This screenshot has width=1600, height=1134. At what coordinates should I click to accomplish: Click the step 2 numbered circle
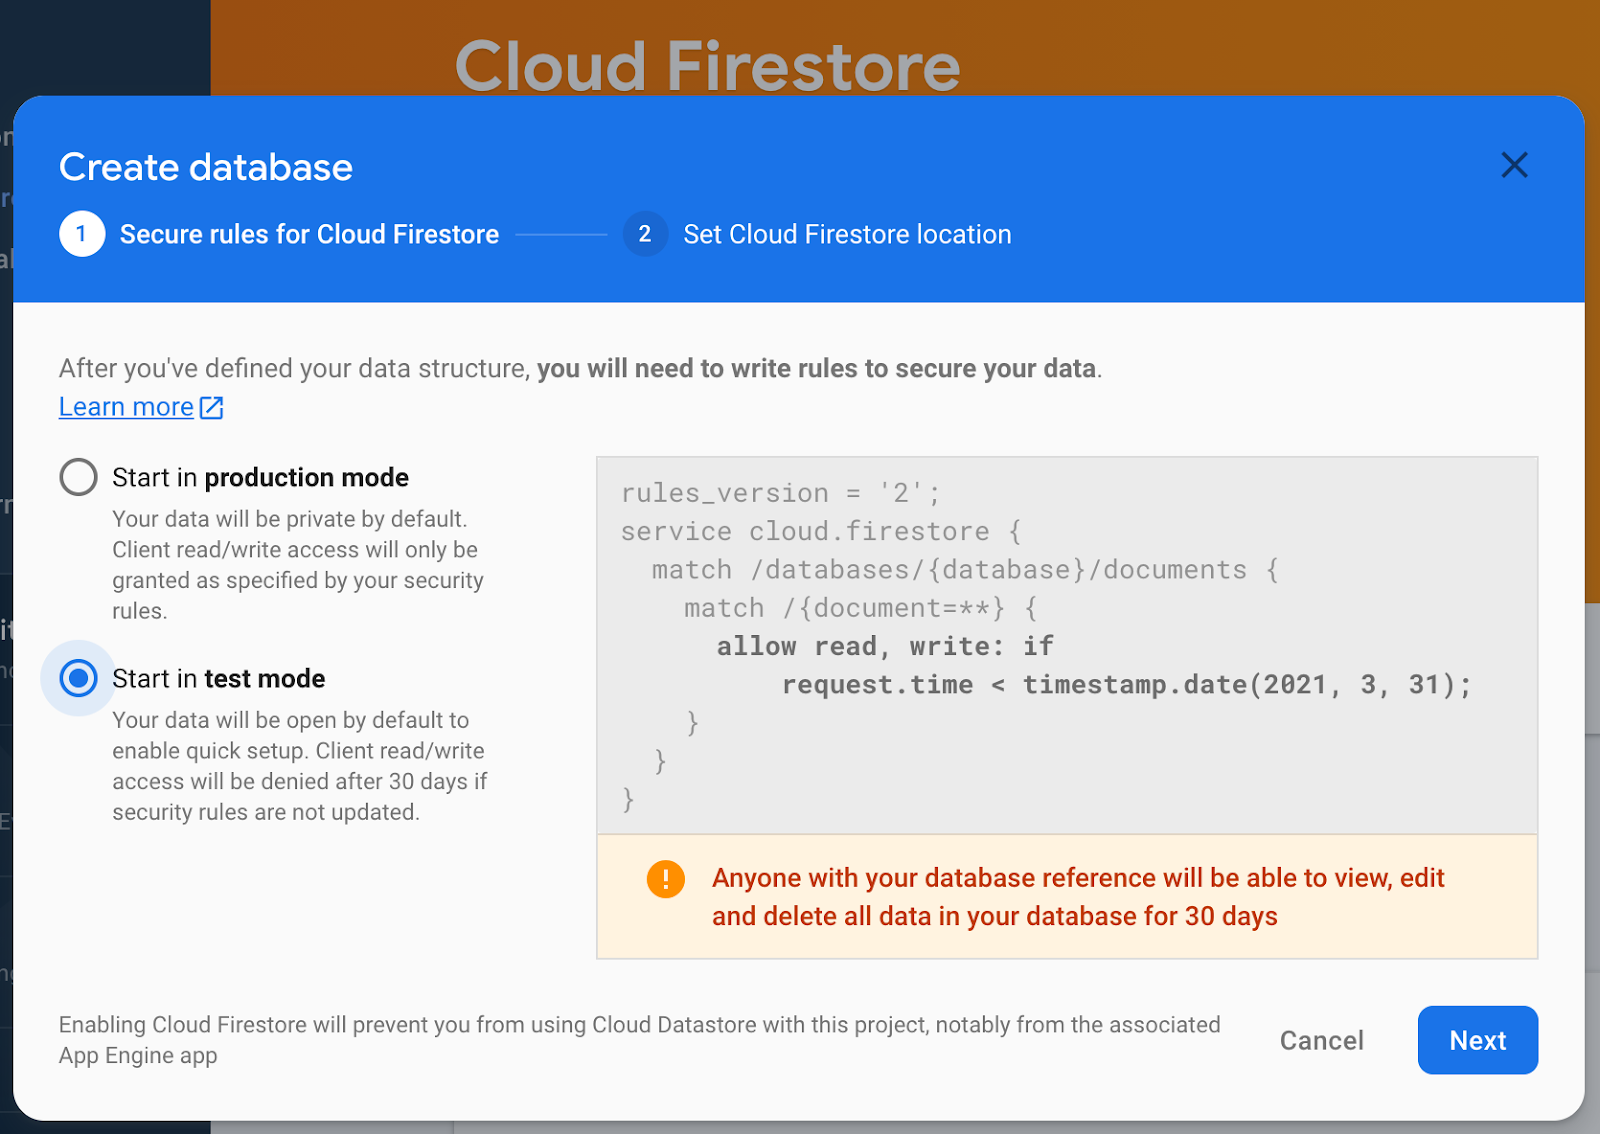pyautogui.click(x=646, y=234)
